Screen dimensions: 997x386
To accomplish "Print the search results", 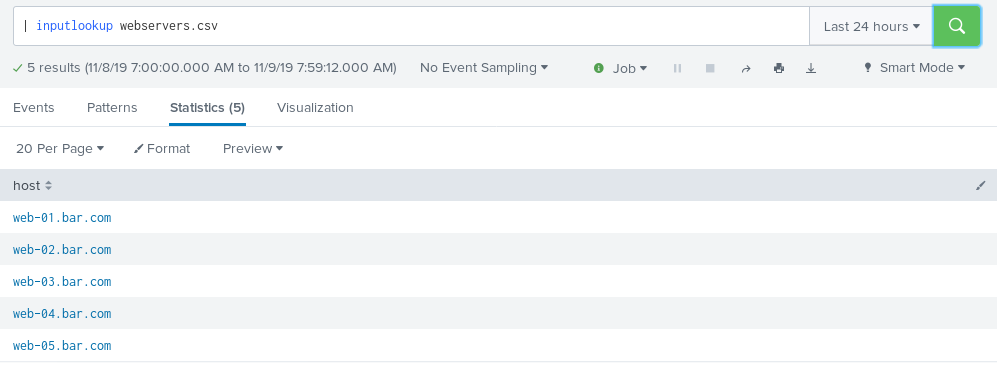I will [x=779, y=68].
